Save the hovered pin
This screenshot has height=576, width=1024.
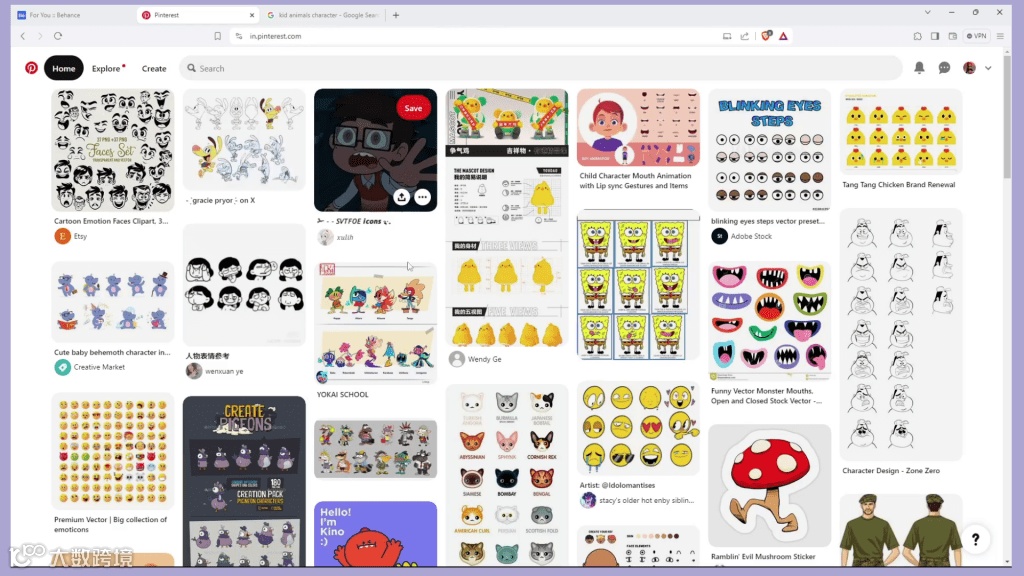(413, 108)
